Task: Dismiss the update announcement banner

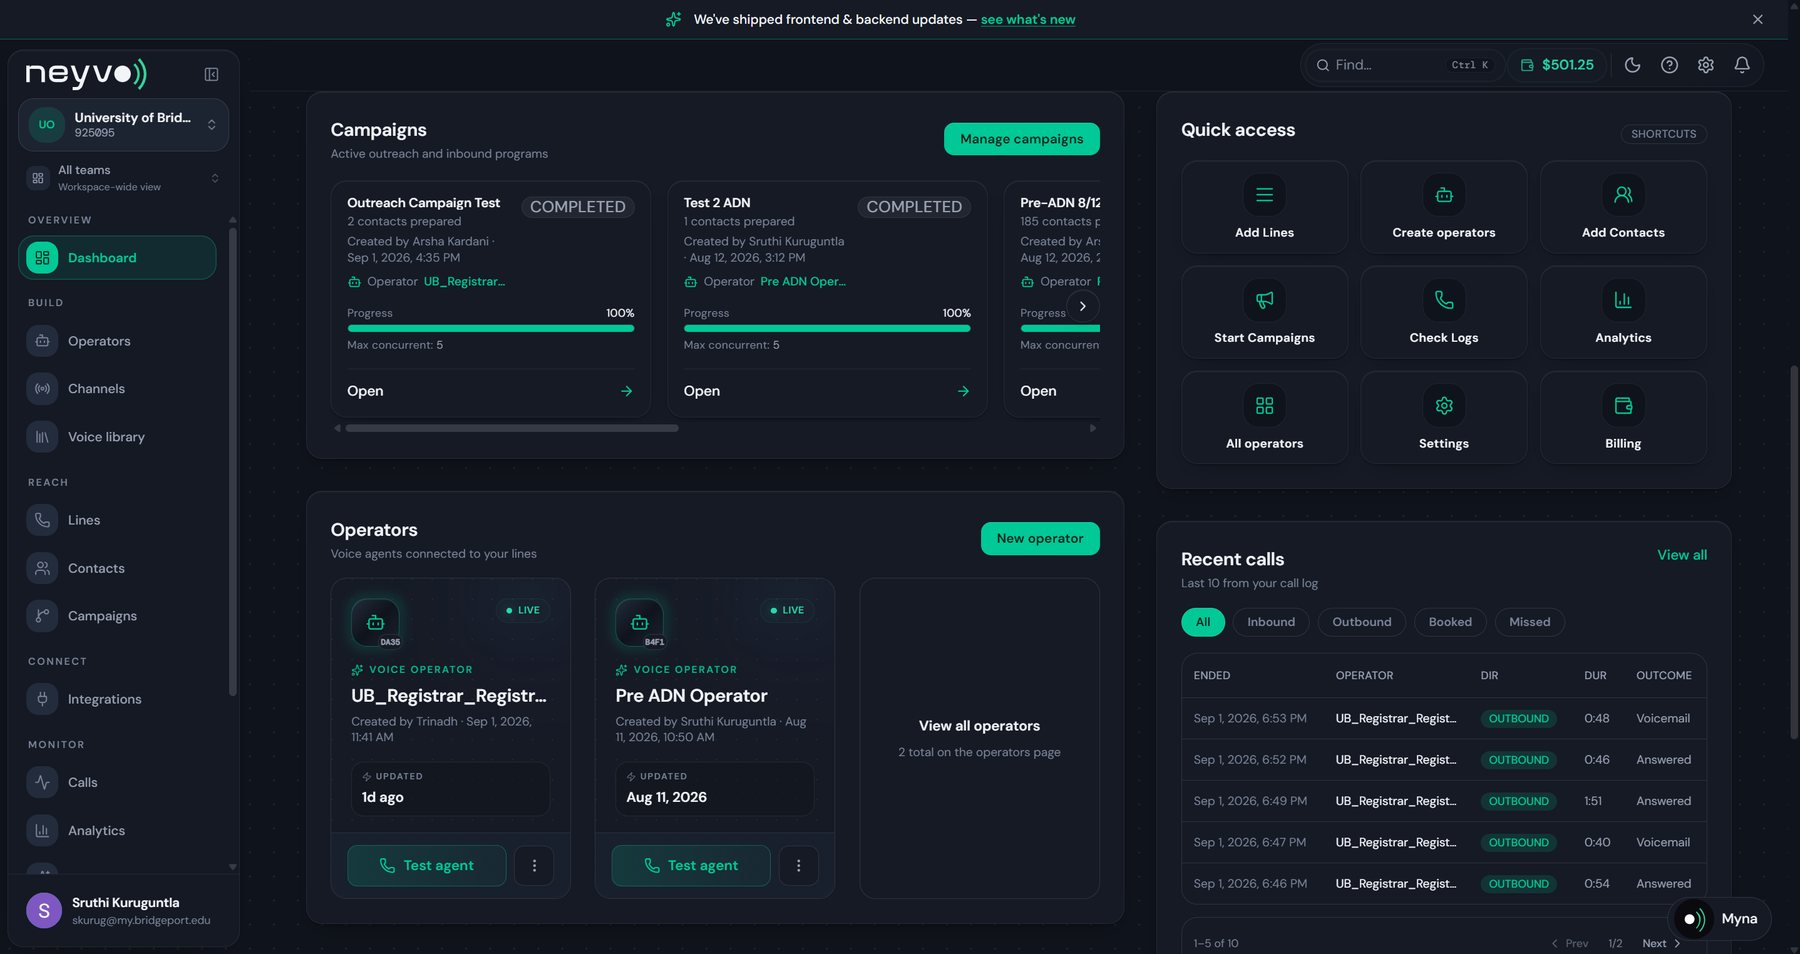Action: click(1757, 19)
